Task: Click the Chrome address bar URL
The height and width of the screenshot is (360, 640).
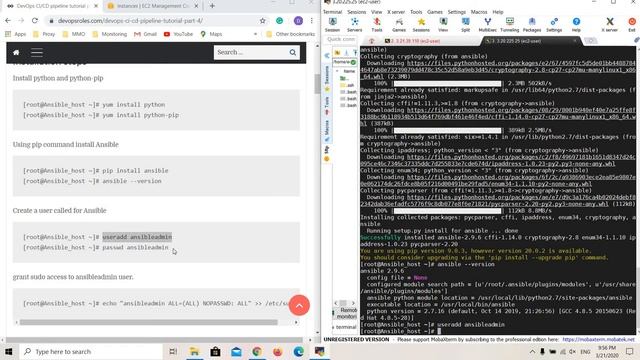Action: 130,20
